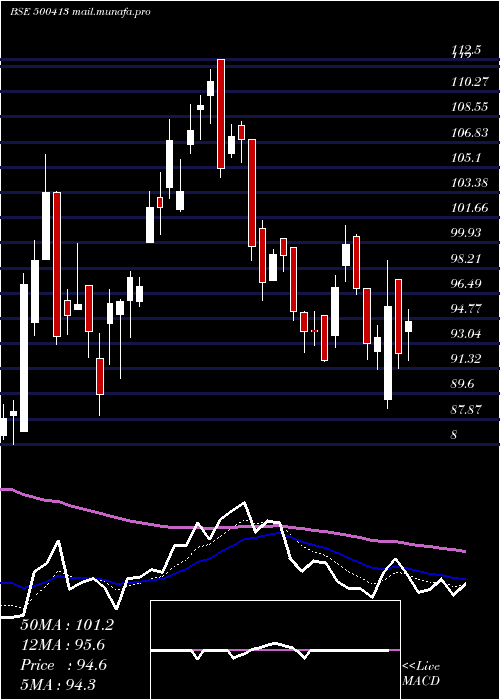This screenshot has width=500, height=700.
Task: Click the '5MA : 94.3' legend entry
Action: 58,685
